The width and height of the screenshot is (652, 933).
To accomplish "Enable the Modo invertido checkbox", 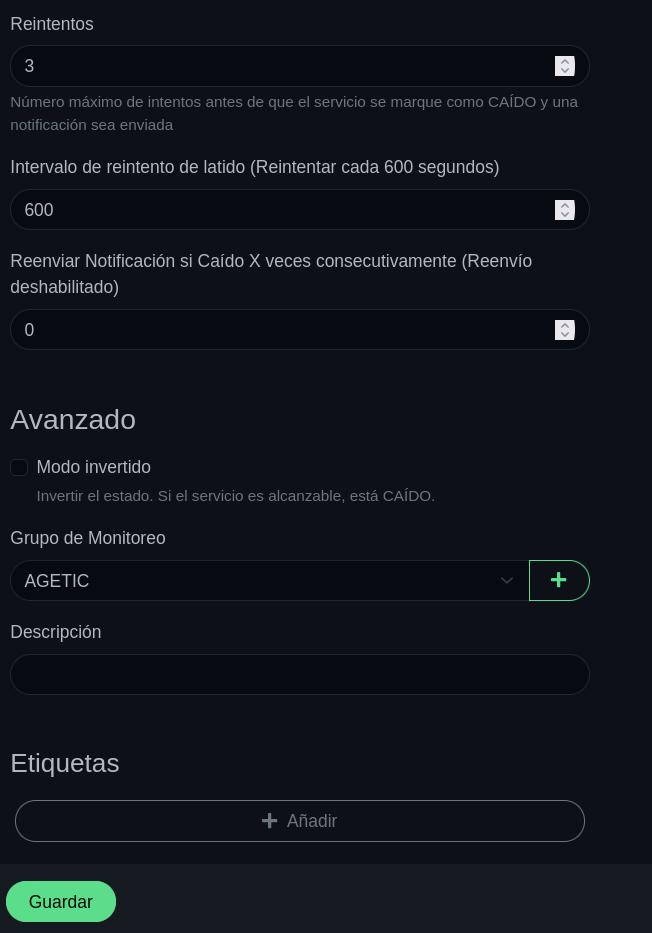I will tap(19, 467).
